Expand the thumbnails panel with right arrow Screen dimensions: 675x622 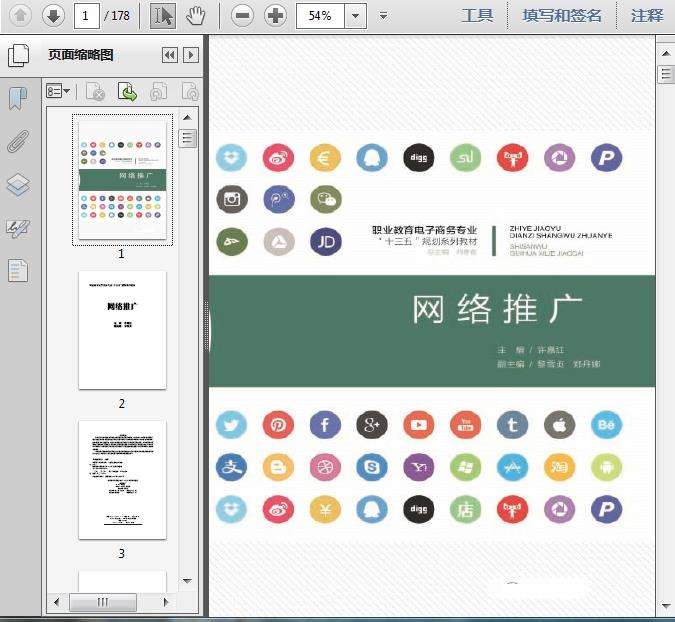tap(191, 55)
